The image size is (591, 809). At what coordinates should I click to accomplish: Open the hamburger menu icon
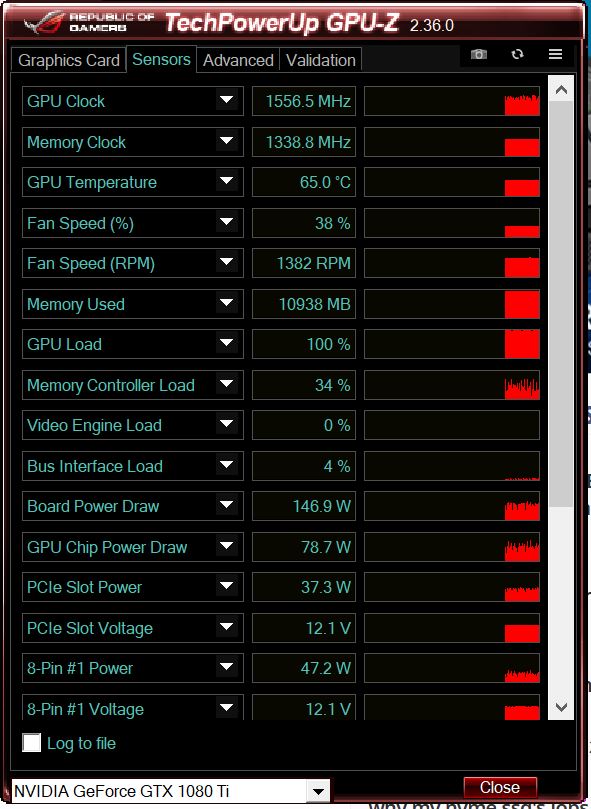pyautogui.click(x=555, y=54)
